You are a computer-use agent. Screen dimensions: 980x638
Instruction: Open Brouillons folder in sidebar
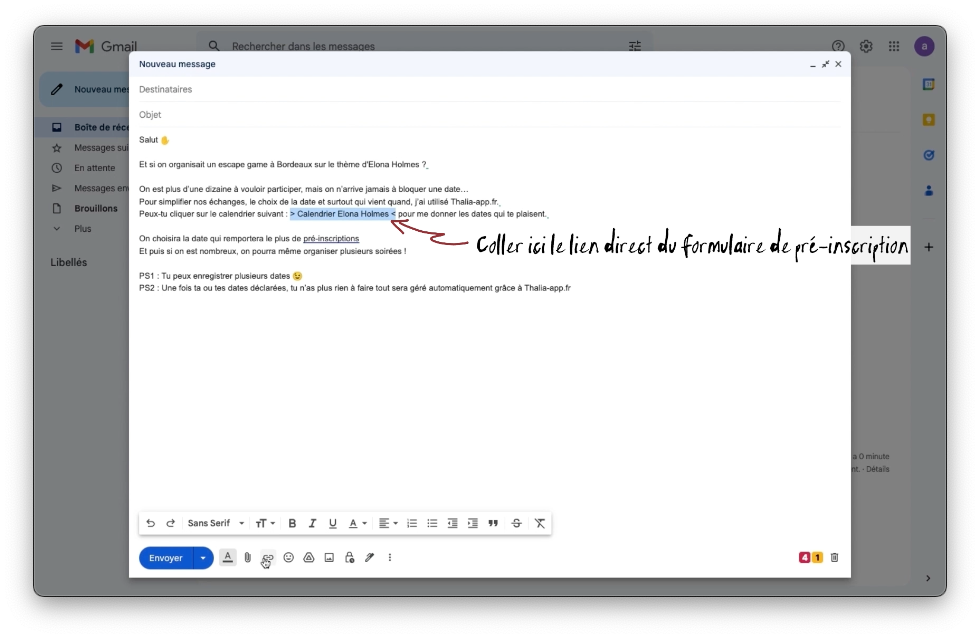point(96,209)
